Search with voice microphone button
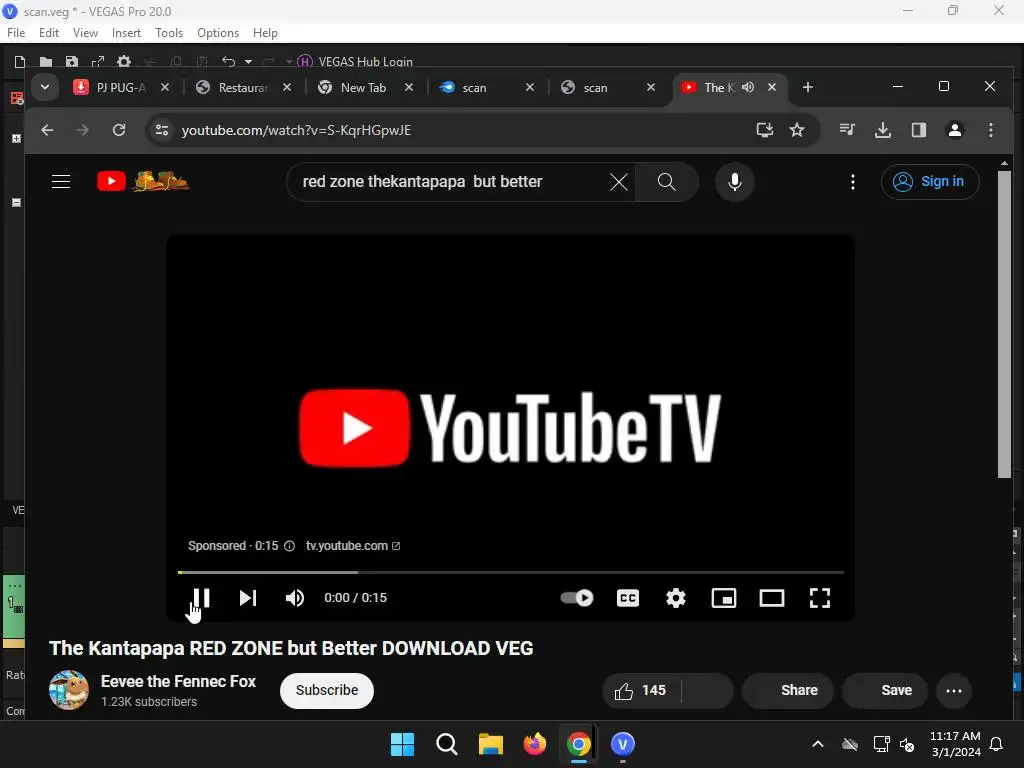The width and height of the screenshot is (1024, 768). (x=735, y=182)
